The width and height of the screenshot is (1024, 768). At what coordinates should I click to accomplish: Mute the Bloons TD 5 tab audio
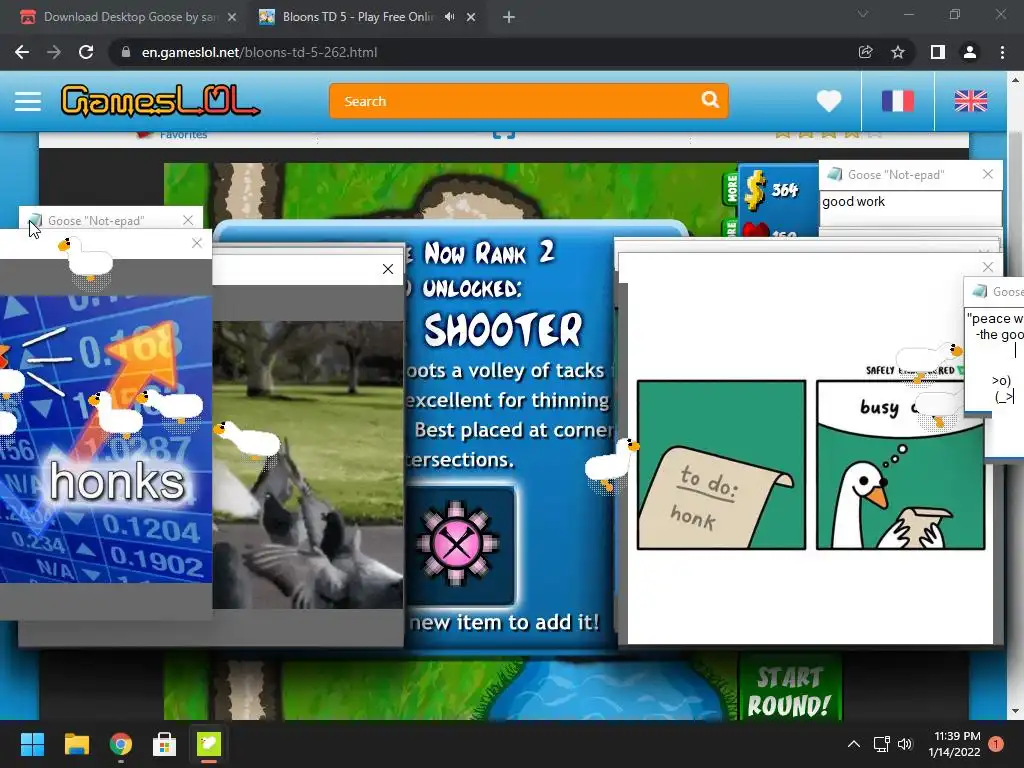449,17
